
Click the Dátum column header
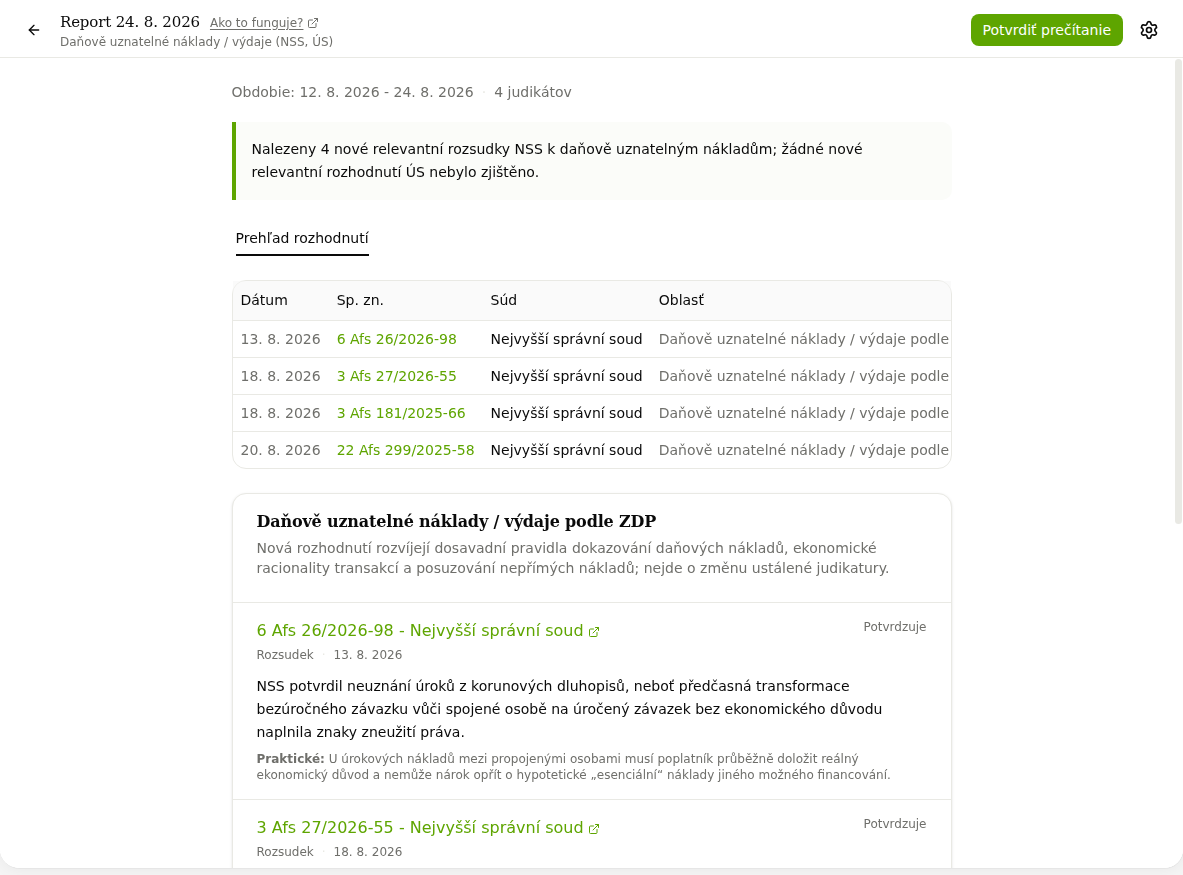[264, 300]
